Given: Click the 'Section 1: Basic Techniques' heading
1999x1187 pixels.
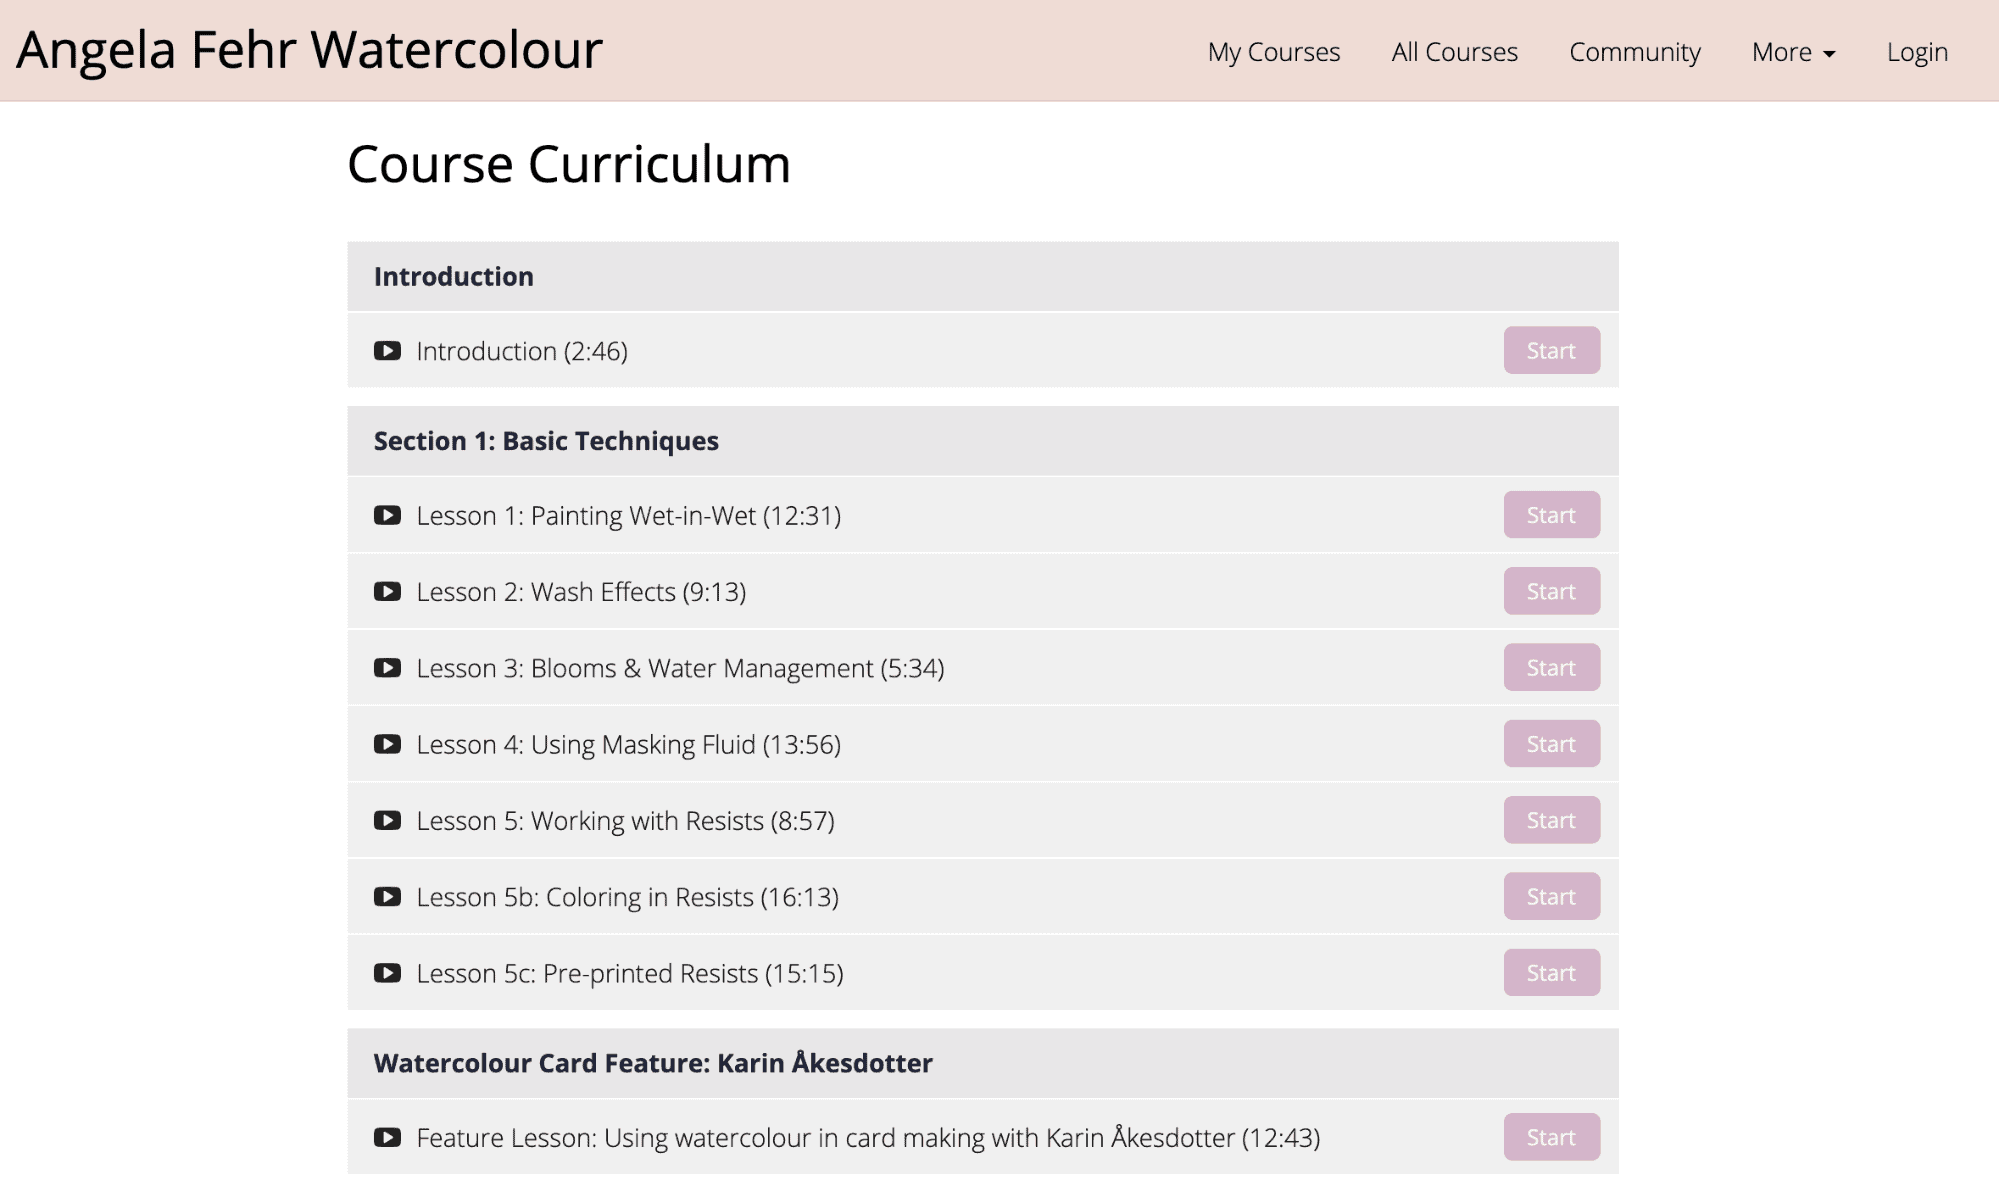Looking at the screenshot, I should [x=546, y=441].
